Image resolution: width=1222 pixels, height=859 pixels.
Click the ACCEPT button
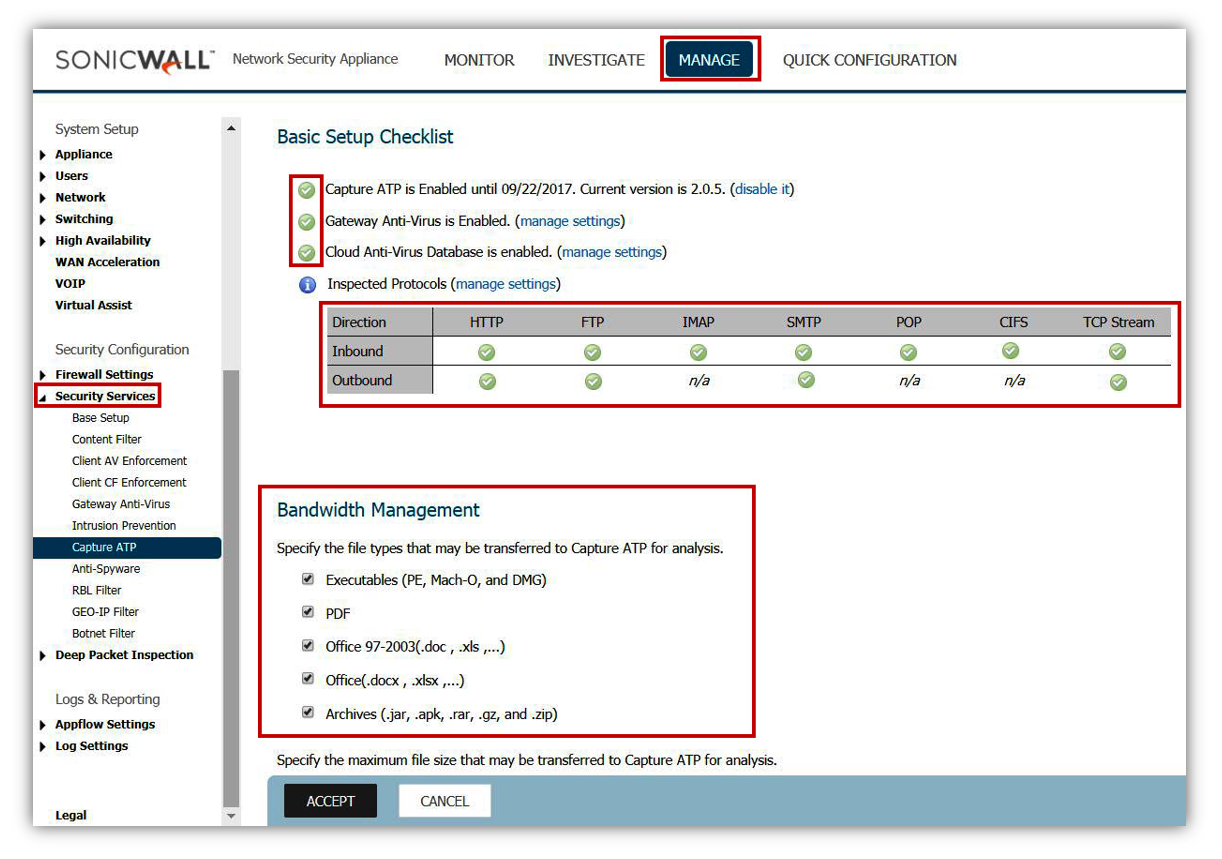[x=330, y=801]
